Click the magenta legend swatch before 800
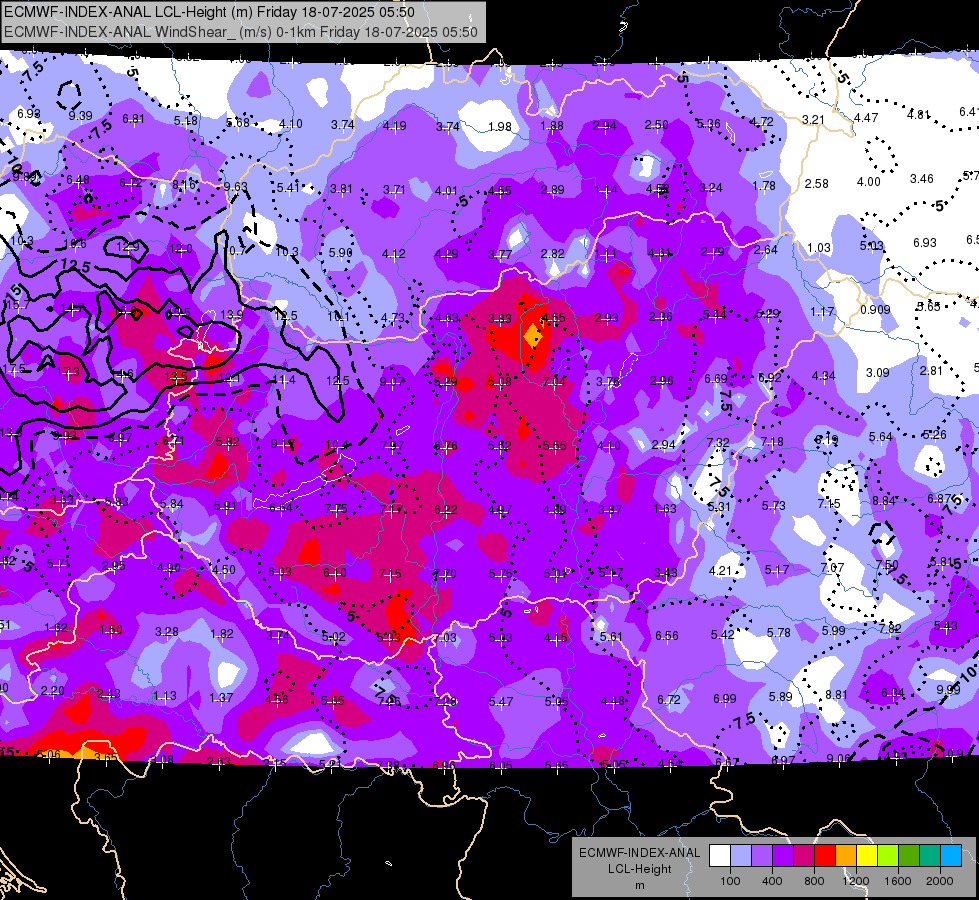This screenshot has height=900, width=979. pos(804,856)
